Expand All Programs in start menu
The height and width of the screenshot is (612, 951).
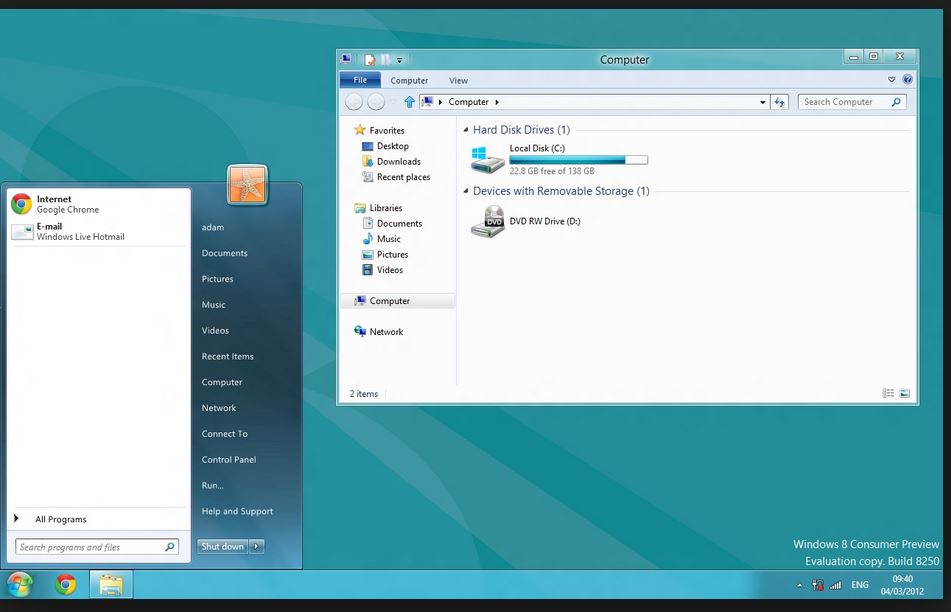click(x=97, y=519)
